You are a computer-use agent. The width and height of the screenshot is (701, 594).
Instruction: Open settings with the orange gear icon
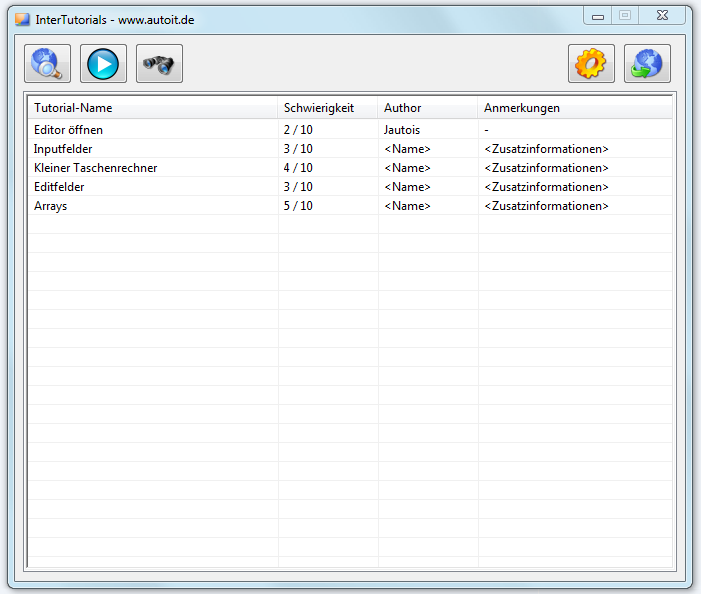pyautogui.click(x=591, y=64)
